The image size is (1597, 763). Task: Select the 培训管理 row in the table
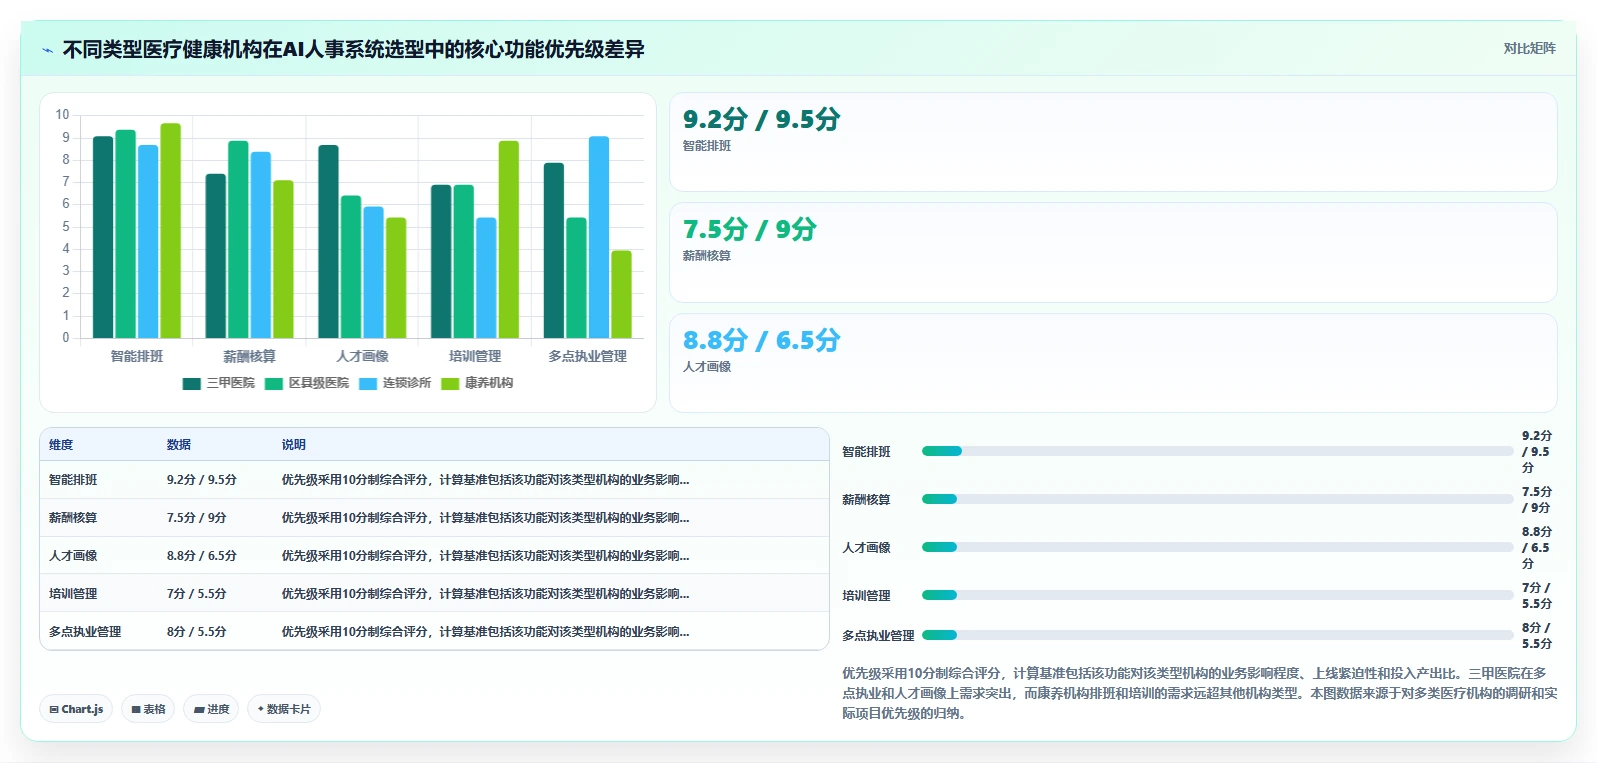434,594
